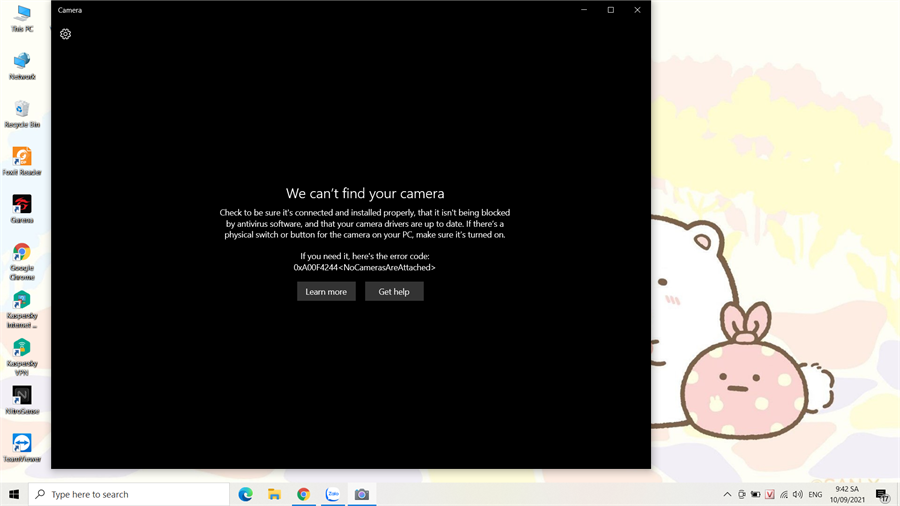
Task: Open the volume control in system tray
Action: click(x=797, y=494)
